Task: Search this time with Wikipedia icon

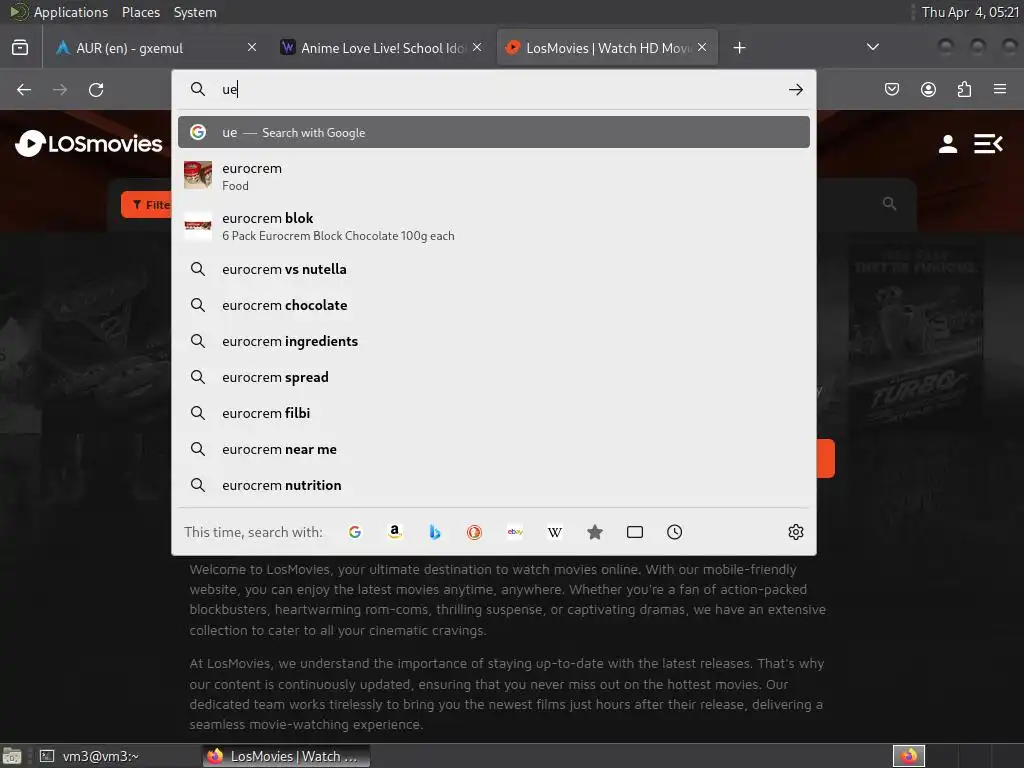Action: pyautogui.click(x=554, y=532)
